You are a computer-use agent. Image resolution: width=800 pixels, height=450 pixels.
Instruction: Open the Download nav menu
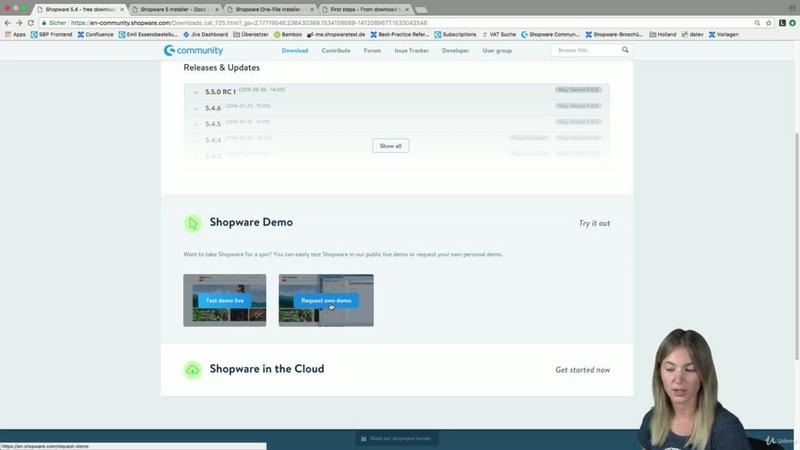pyautogui.click(x=295, y=51)
